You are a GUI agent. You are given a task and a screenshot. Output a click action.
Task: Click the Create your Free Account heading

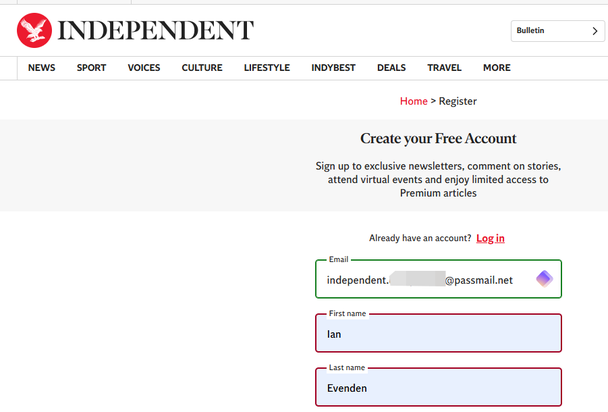pos(438,139)
